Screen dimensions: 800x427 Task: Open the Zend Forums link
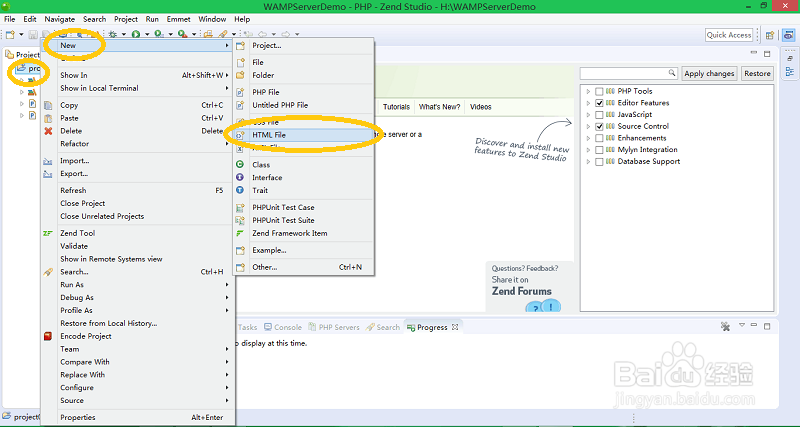click(521, 291)
